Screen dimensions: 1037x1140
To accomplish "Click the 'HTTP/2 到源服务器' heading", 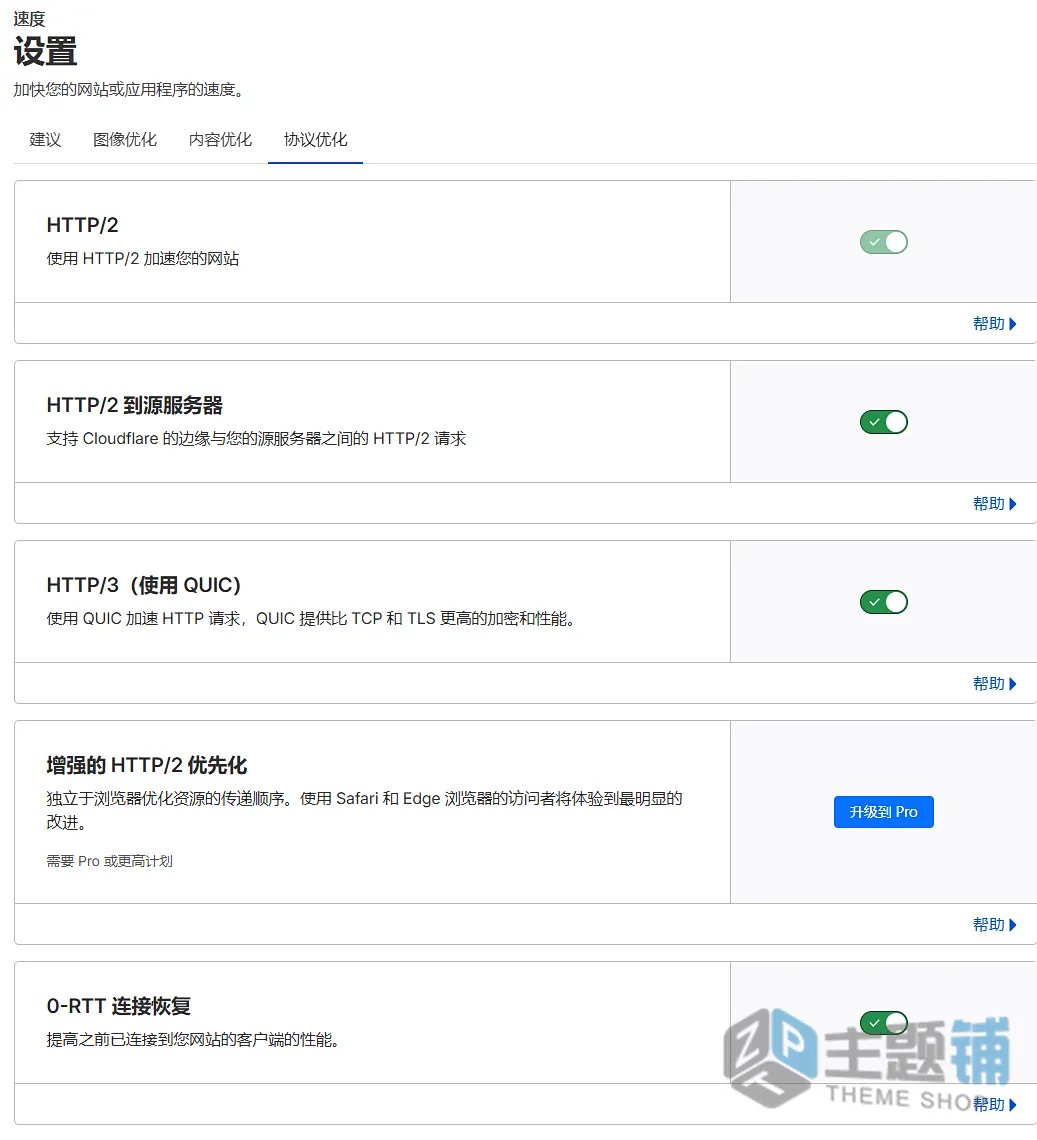I will coord(135,405).
